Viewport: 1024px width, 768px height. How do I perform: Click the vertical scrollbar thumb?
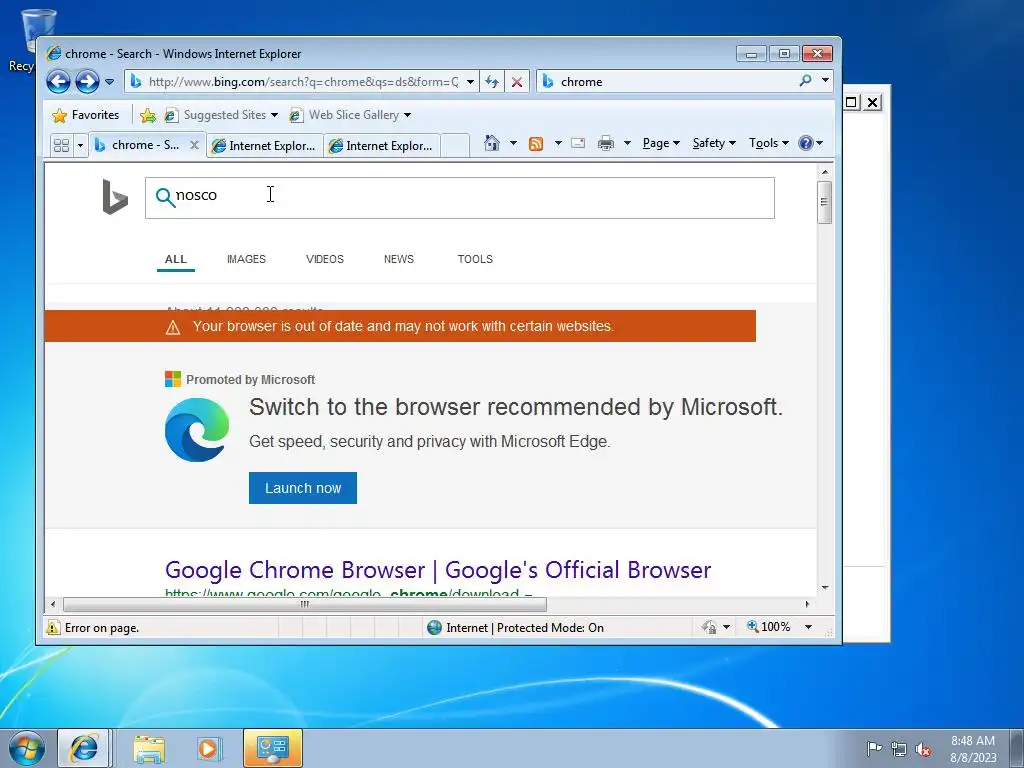pyautogui.click(x=825, y=202)
